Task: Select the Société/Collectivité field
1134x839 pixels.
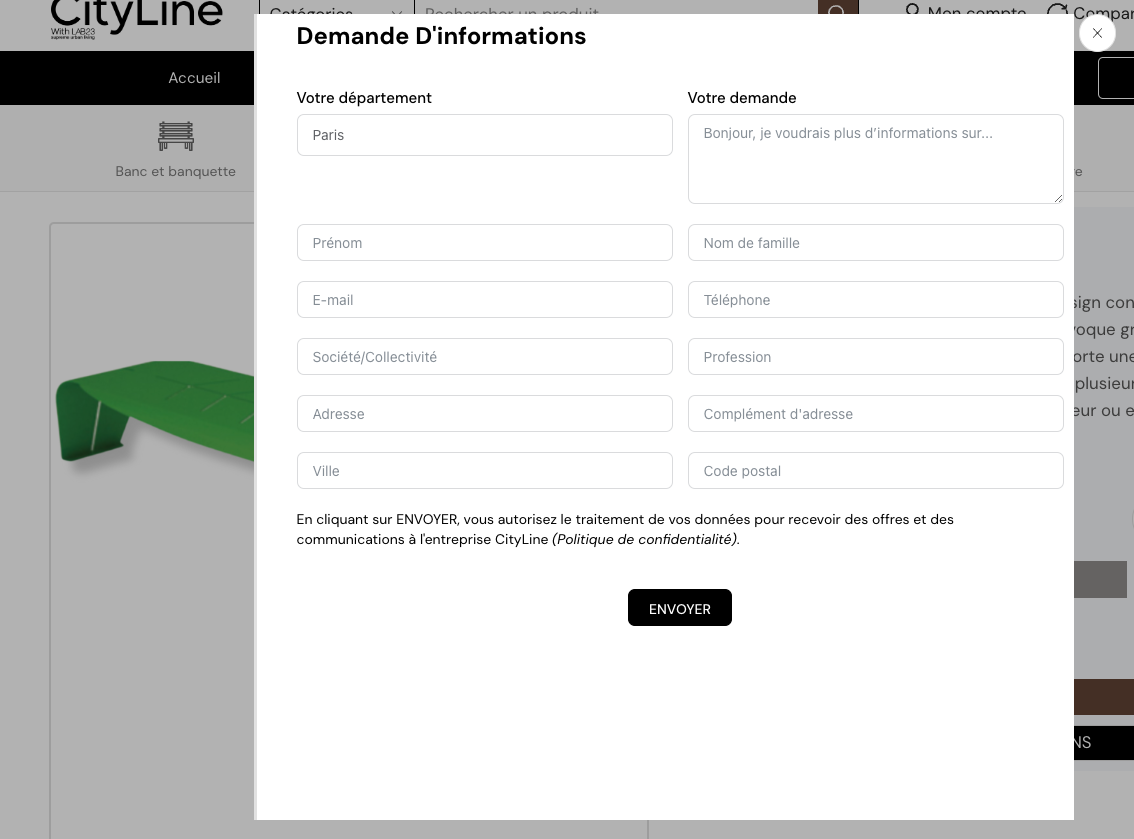Action: [484, 357]
